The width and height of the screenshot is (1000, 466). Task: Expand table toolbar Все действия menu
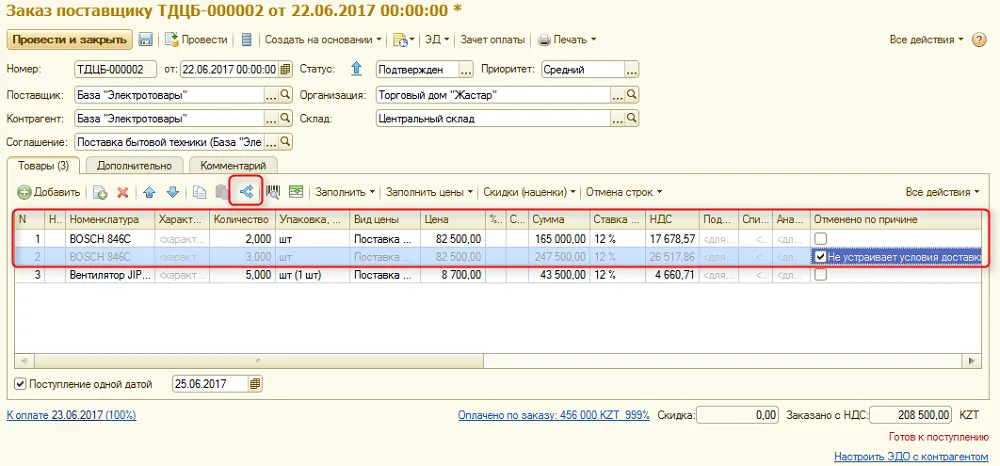point(943,192)
